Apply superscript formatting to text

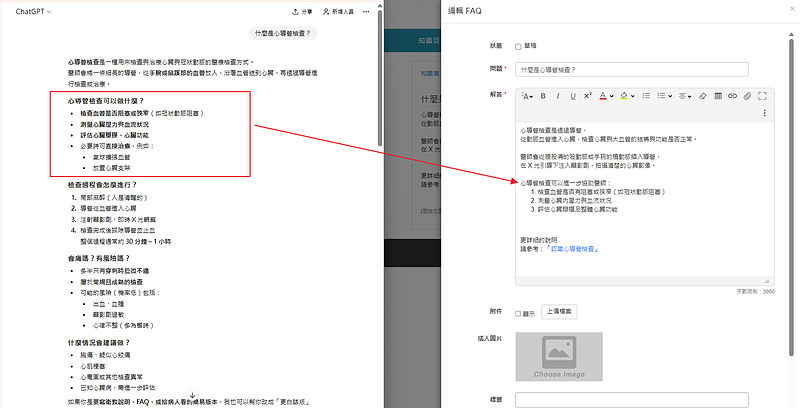[588, 96]
